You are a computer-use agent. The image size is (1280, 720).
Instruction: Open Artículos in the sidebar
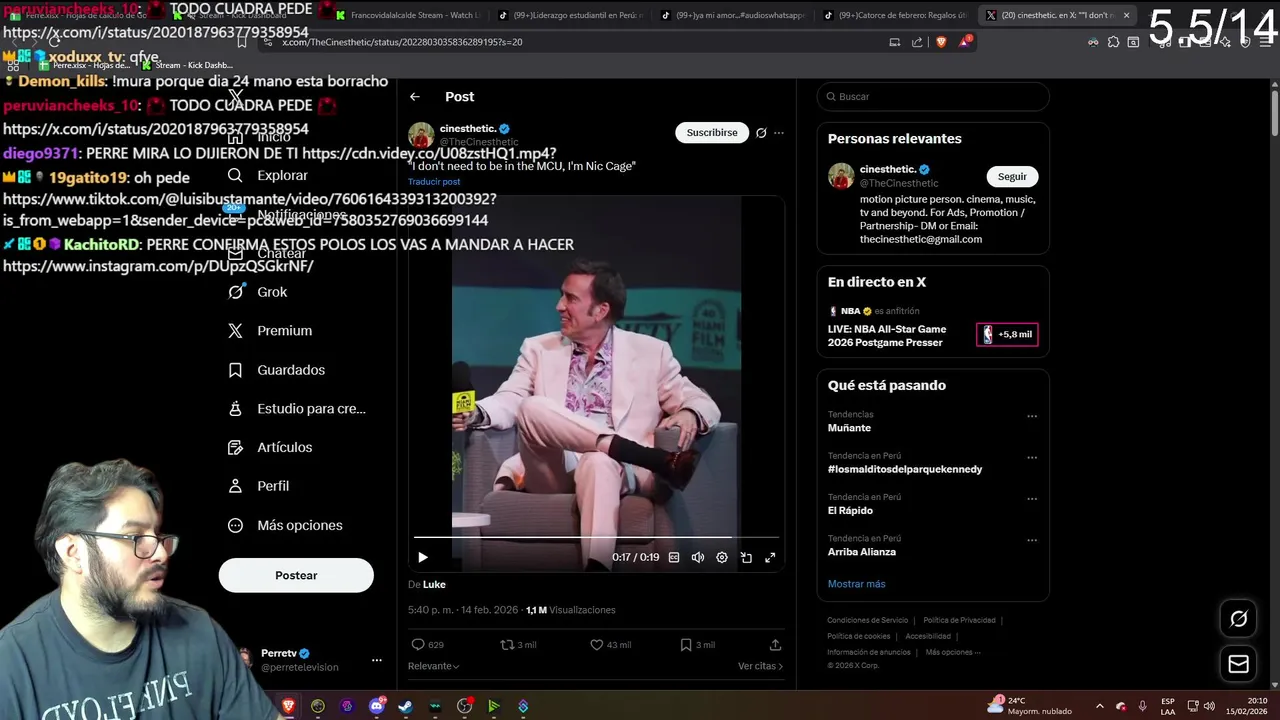270,447
